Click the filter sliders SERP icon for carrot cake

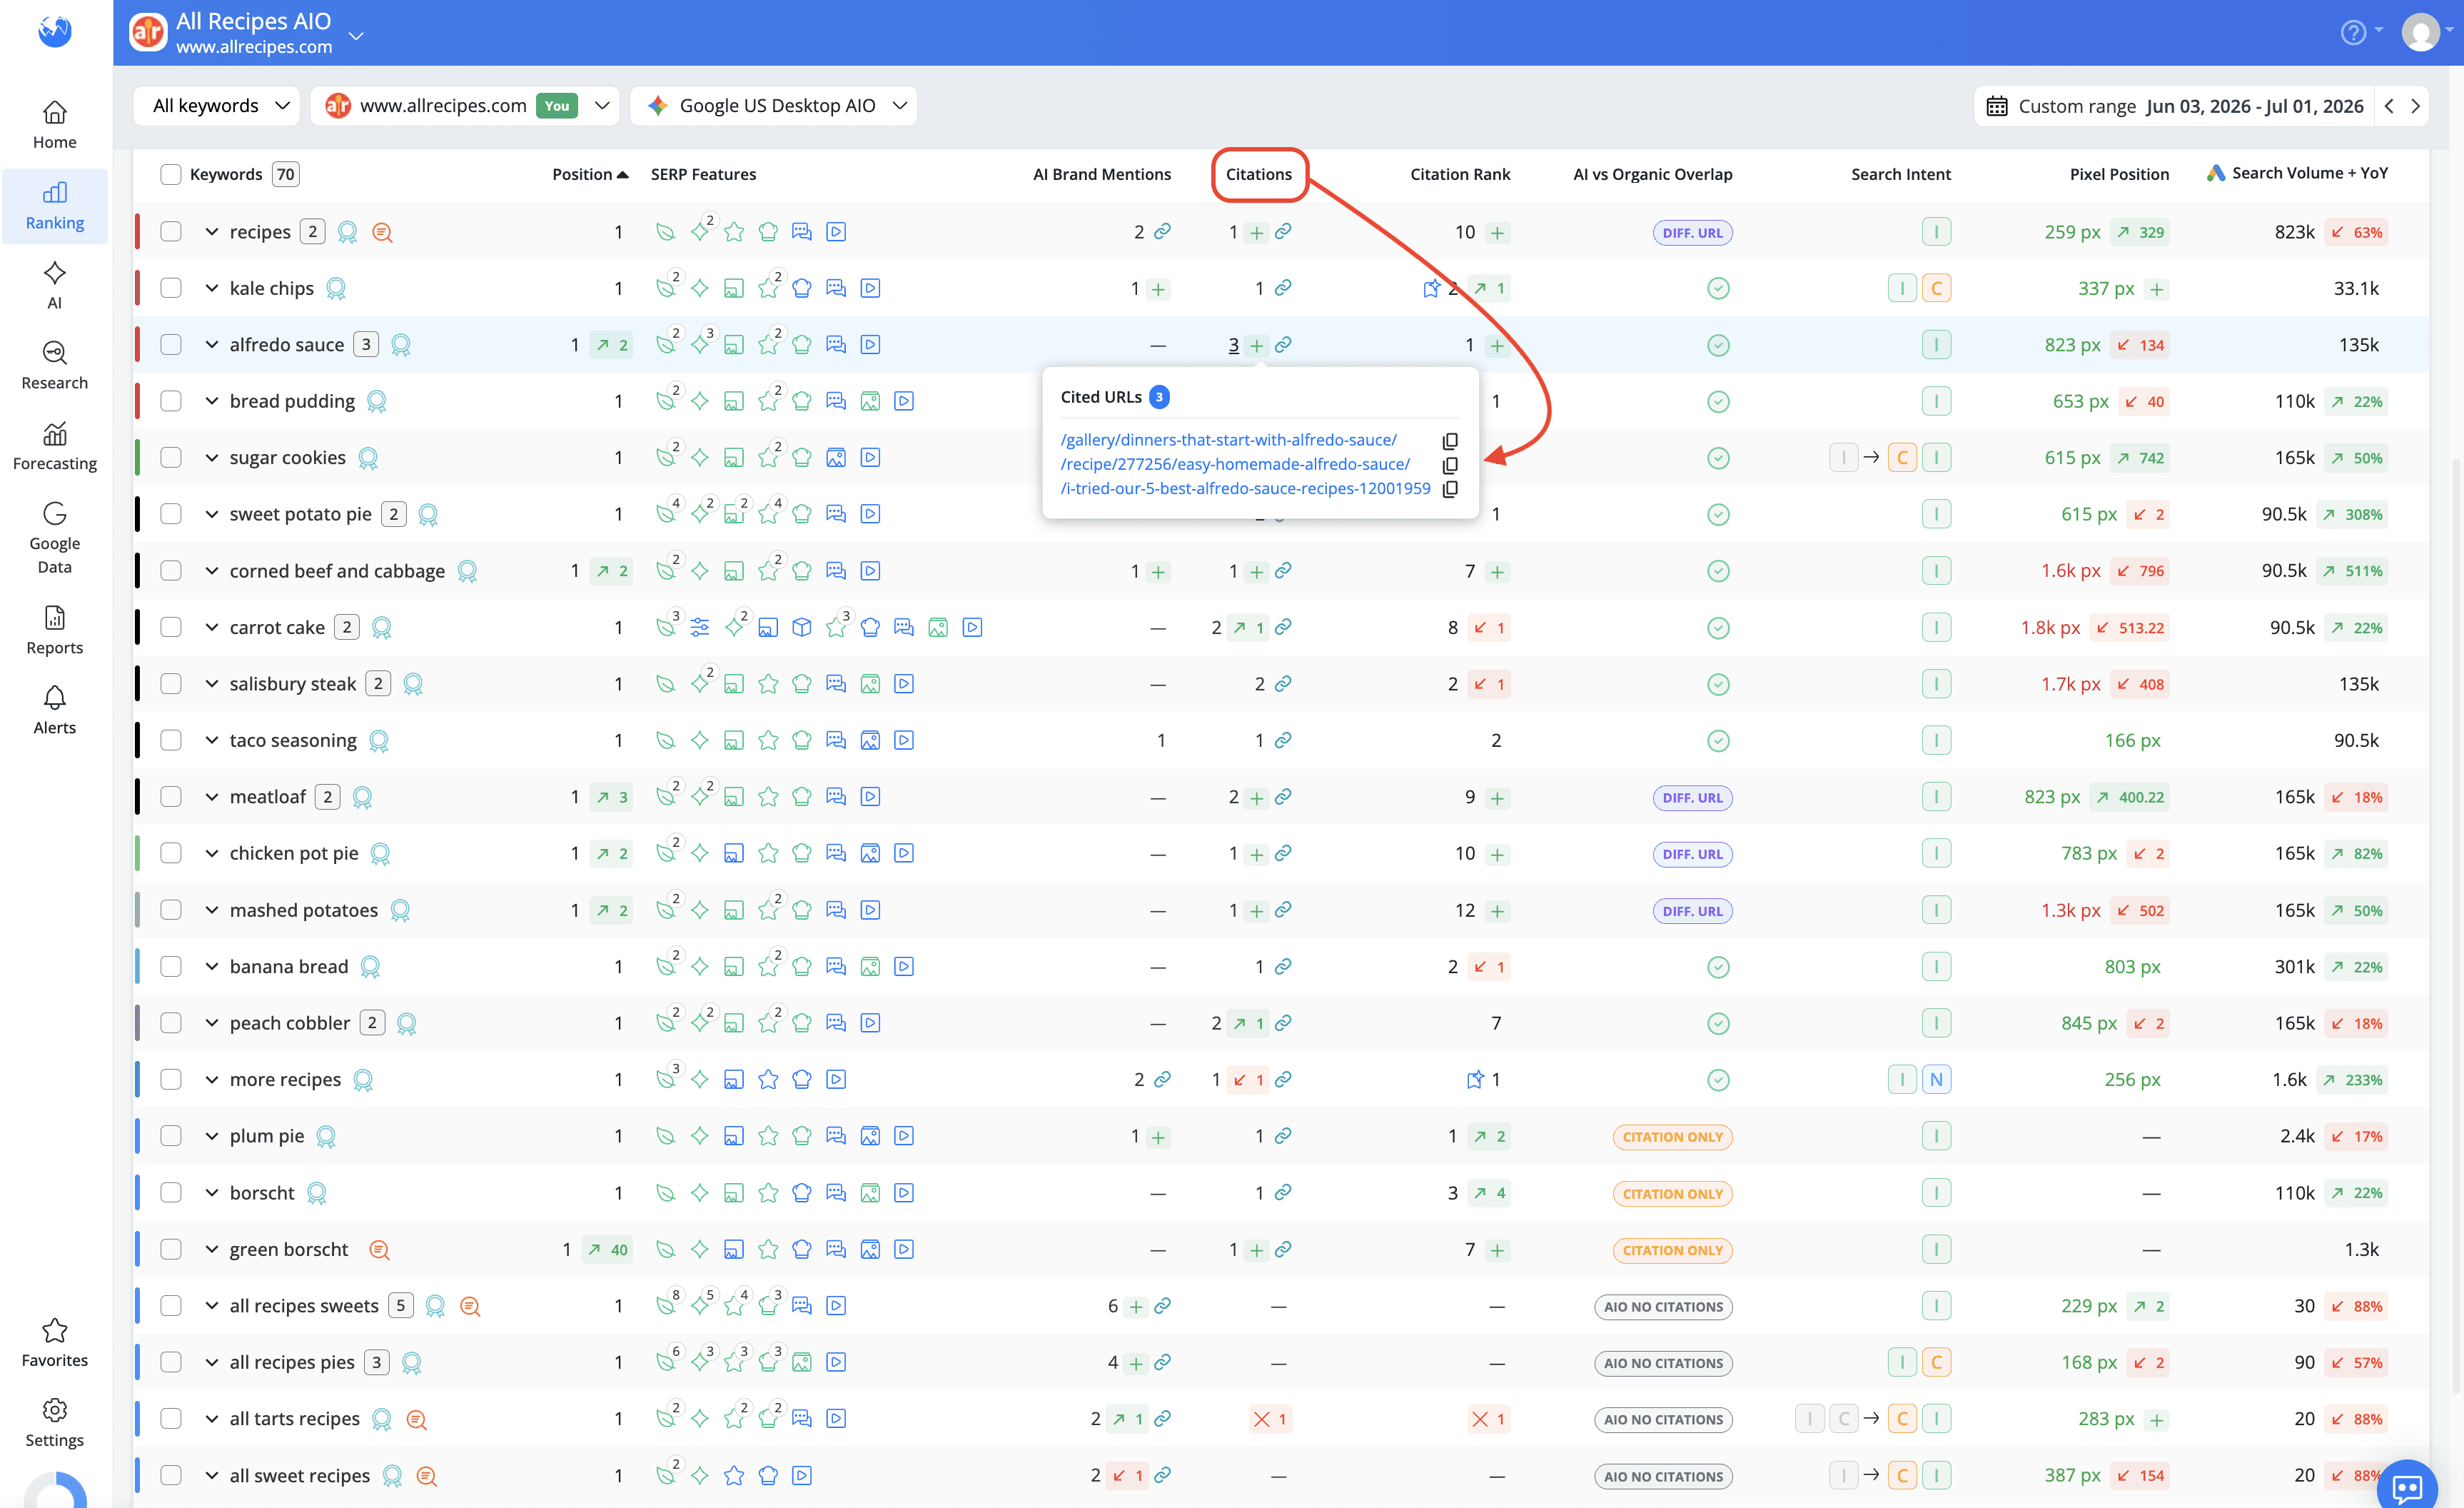click(700, 628)
